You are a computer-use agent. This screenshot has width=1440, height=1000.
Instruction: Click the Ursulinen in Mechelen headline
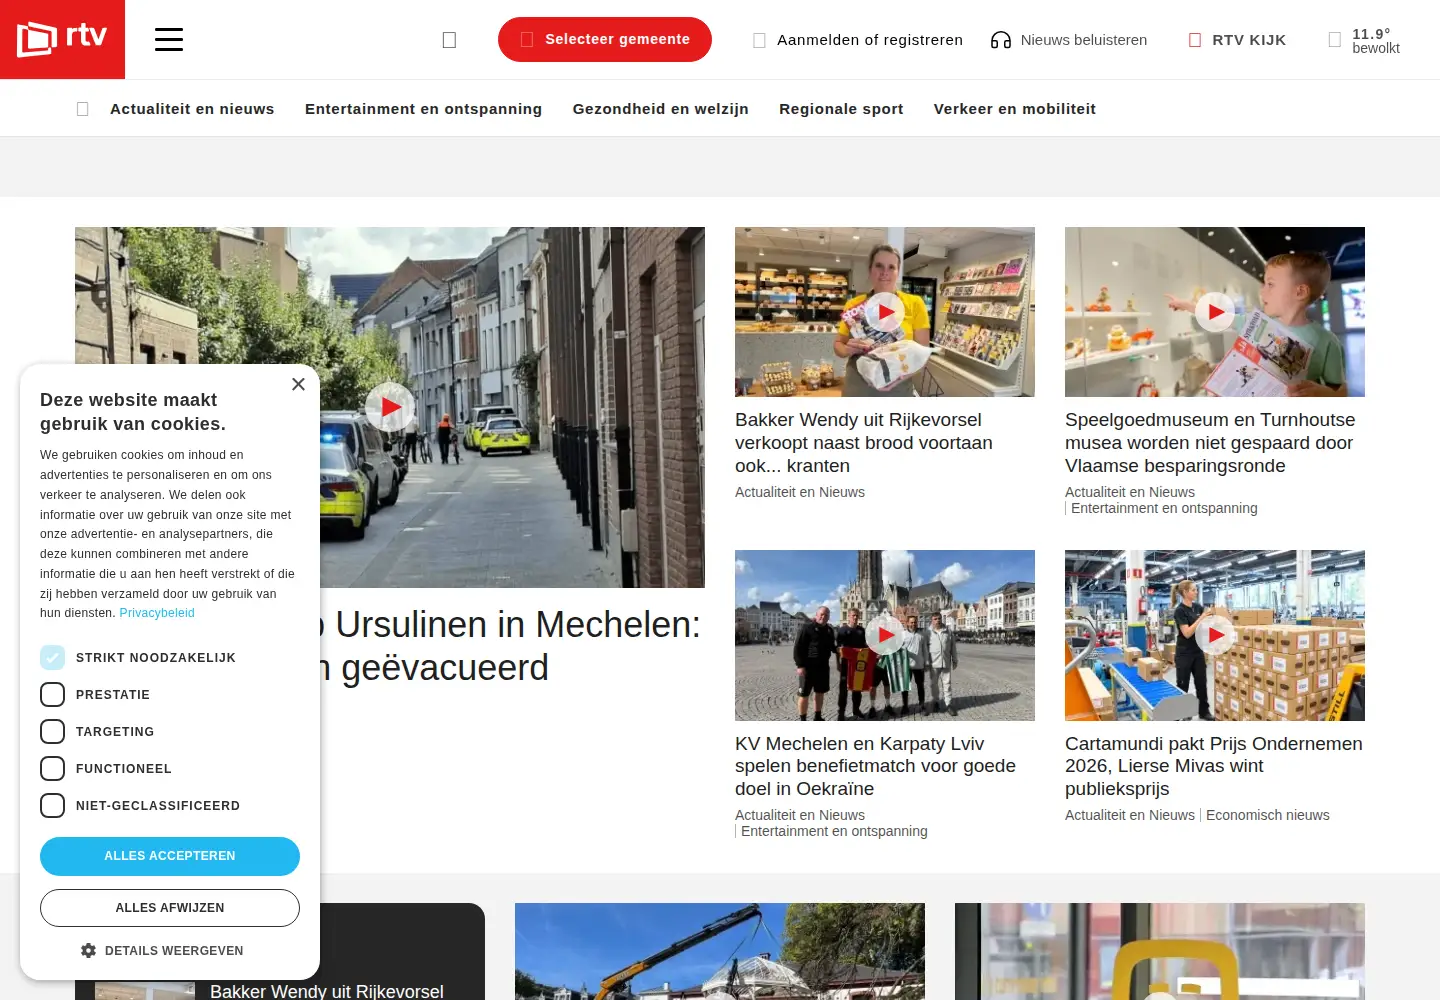[x=512, y=646]
